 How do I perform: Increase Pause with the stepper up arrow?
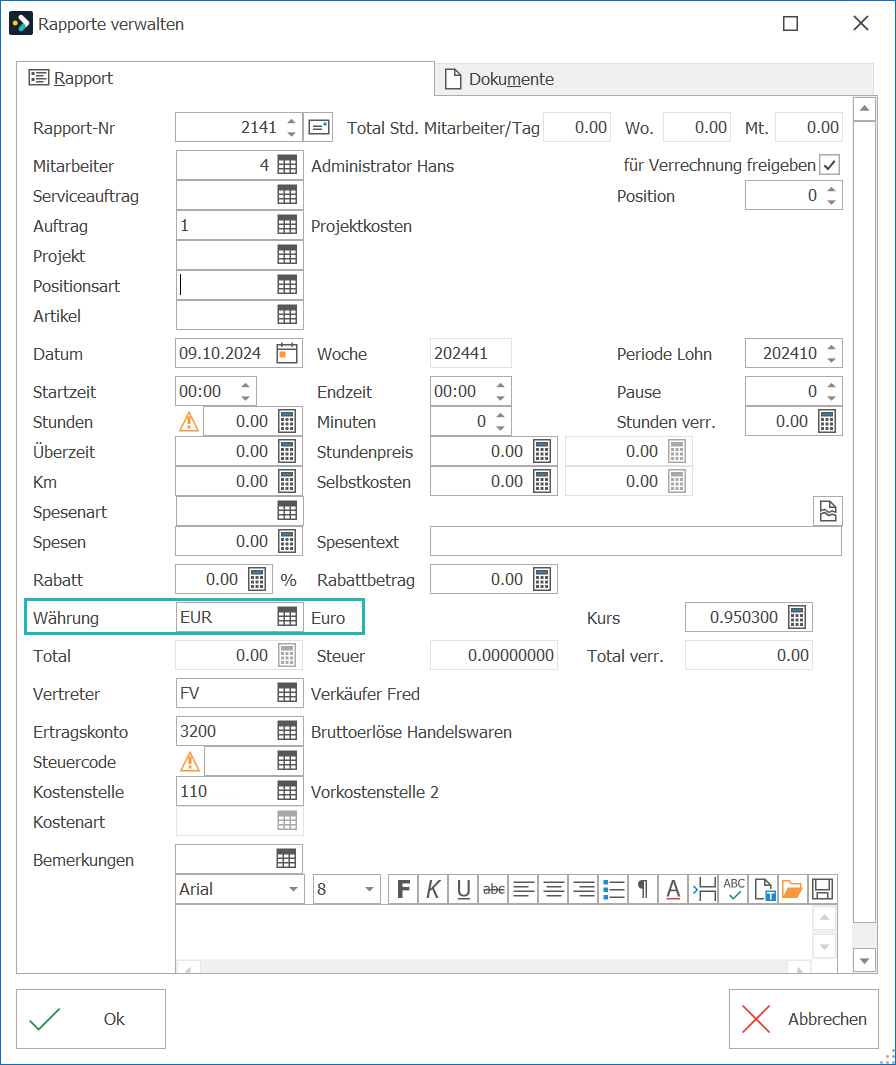(831, 385)
